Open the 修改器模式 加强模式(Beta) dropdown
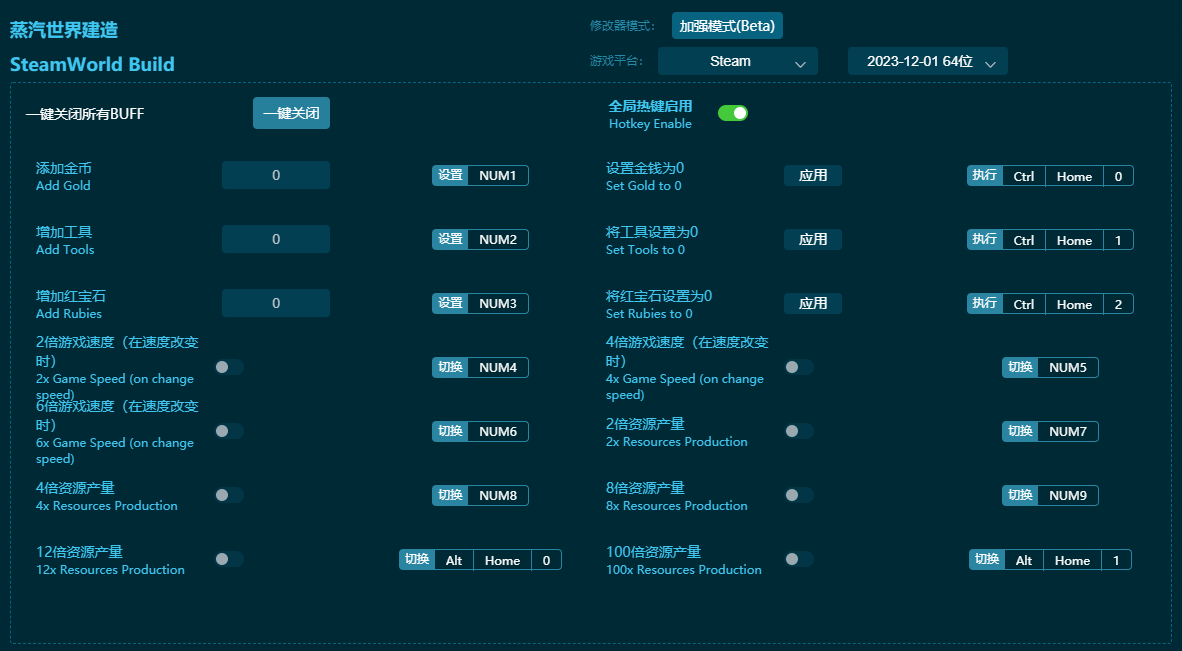 (x=727, y=25)
